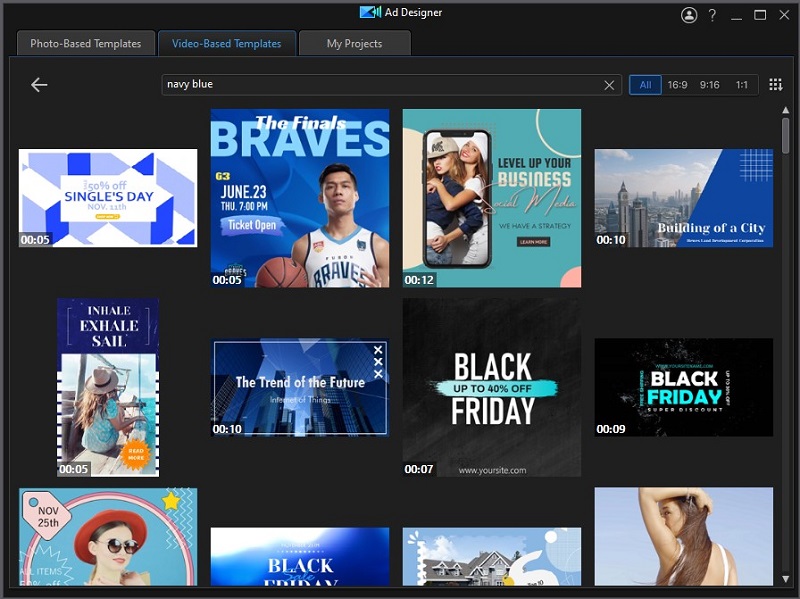Switch to Photo-Based Templates tab
The height and width of the screenshot is (599, 800).
(86, 43)
